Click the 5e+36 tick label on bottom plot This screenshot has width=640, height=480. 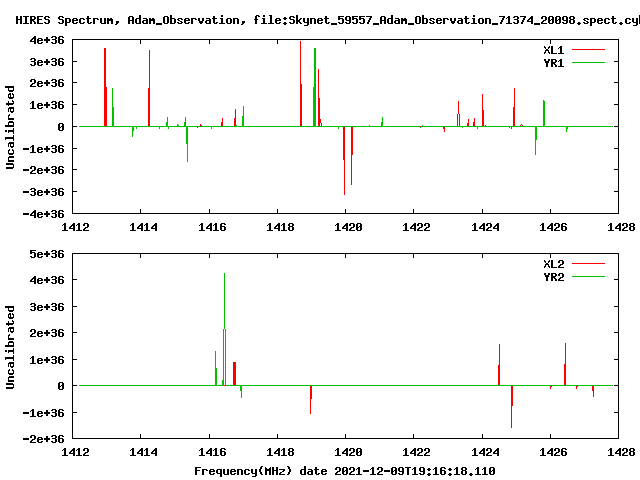(x=47, y=254)
